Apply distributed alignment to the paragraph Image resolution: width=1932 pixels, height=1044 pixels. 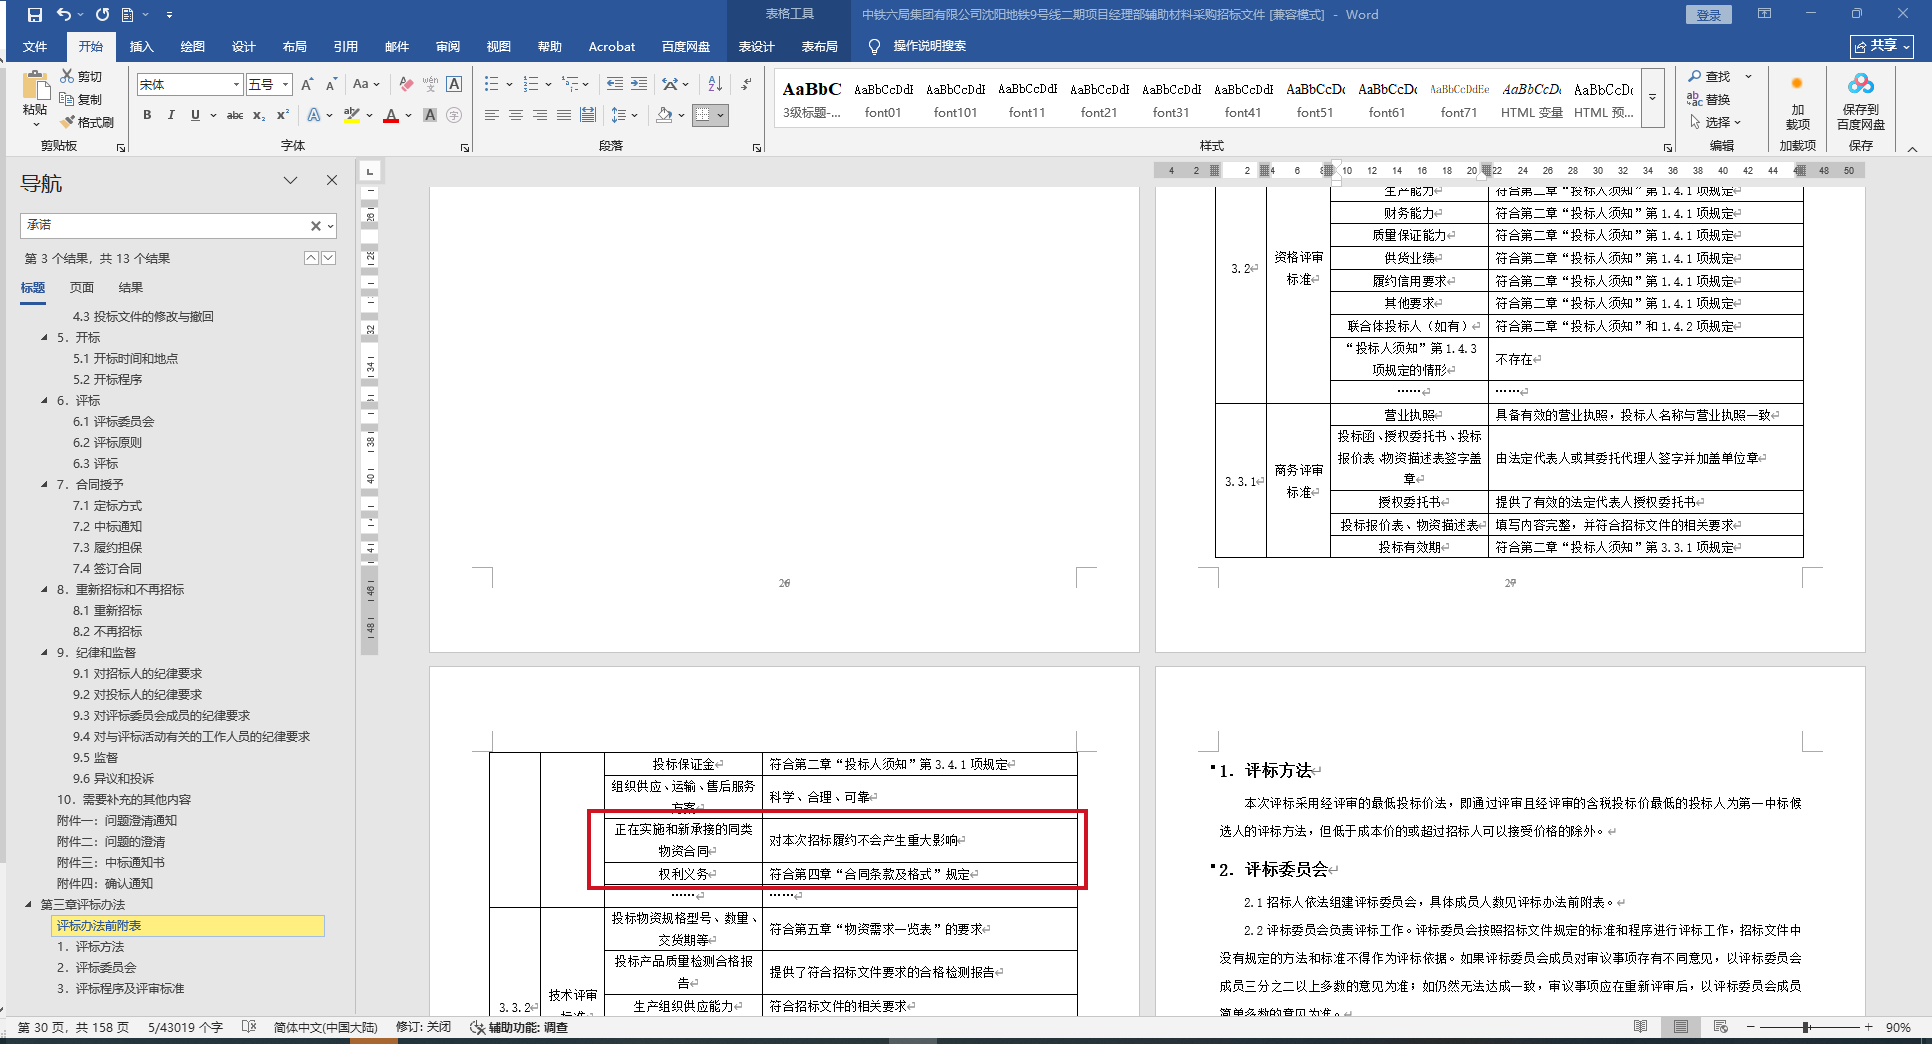(x=588, y=115)
